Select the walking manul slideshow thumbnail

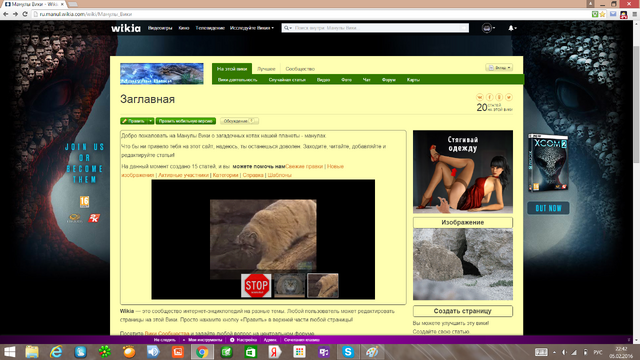(x=323, y=285)
